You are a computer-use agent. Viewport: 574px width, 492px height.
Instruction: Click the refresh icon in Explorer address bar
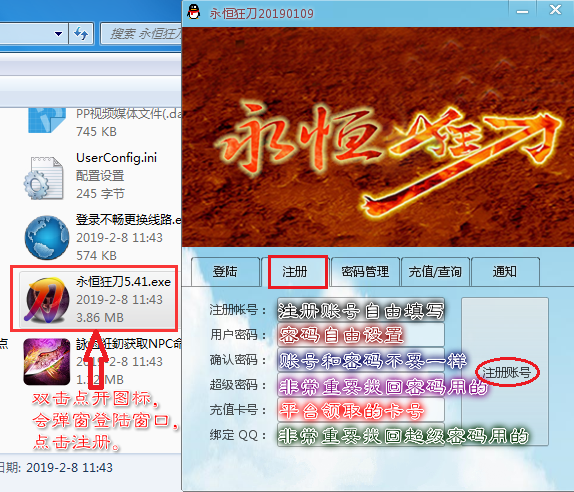coord(81,34)
